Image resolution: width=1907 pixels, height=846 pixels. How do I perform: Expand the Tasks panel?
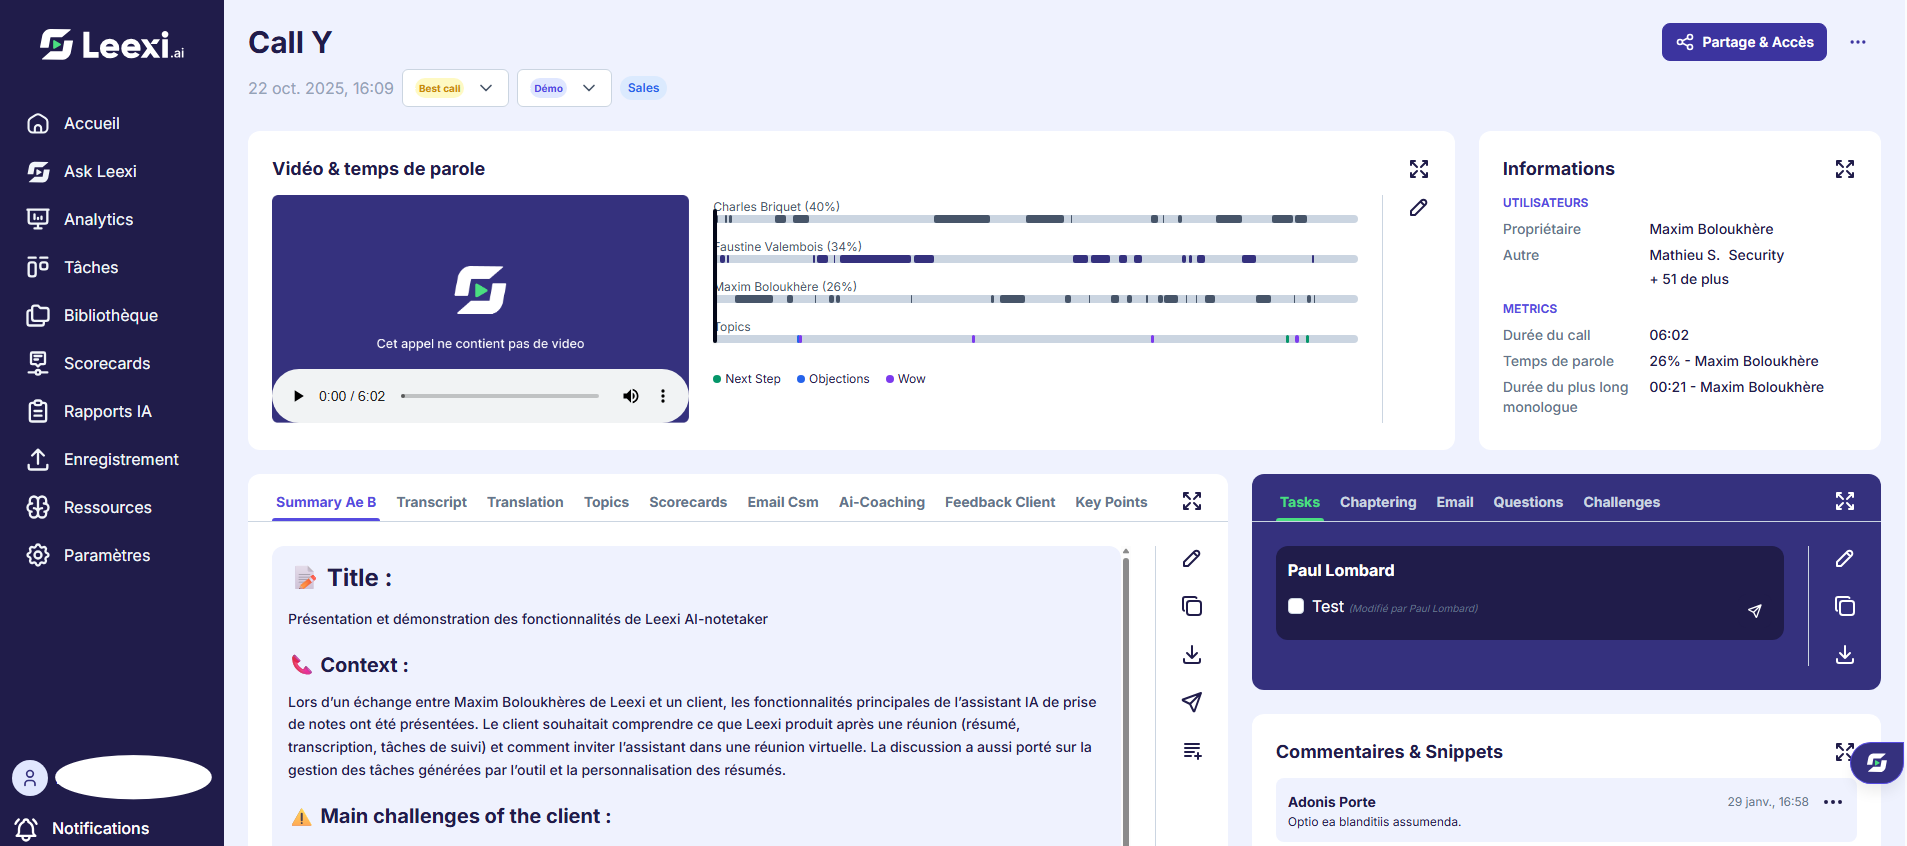click(x=1845, y=501)
